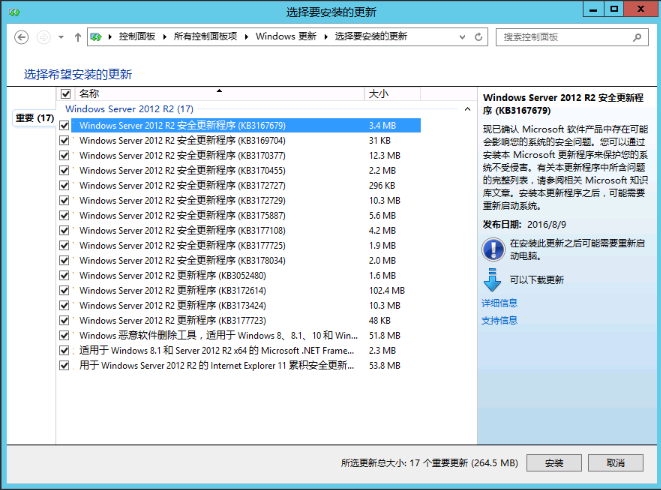
Task: Uncheck the KB3170377 update checkbox
Action: pyautogui.click(x=64, y=155)
